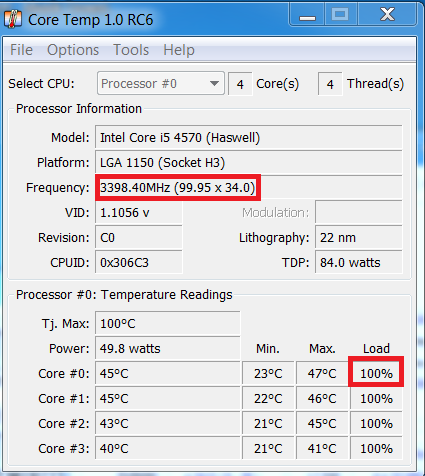This screenshot has width=425, height=476.
Task: Maximize the Core Temp window
Action: 340,15
